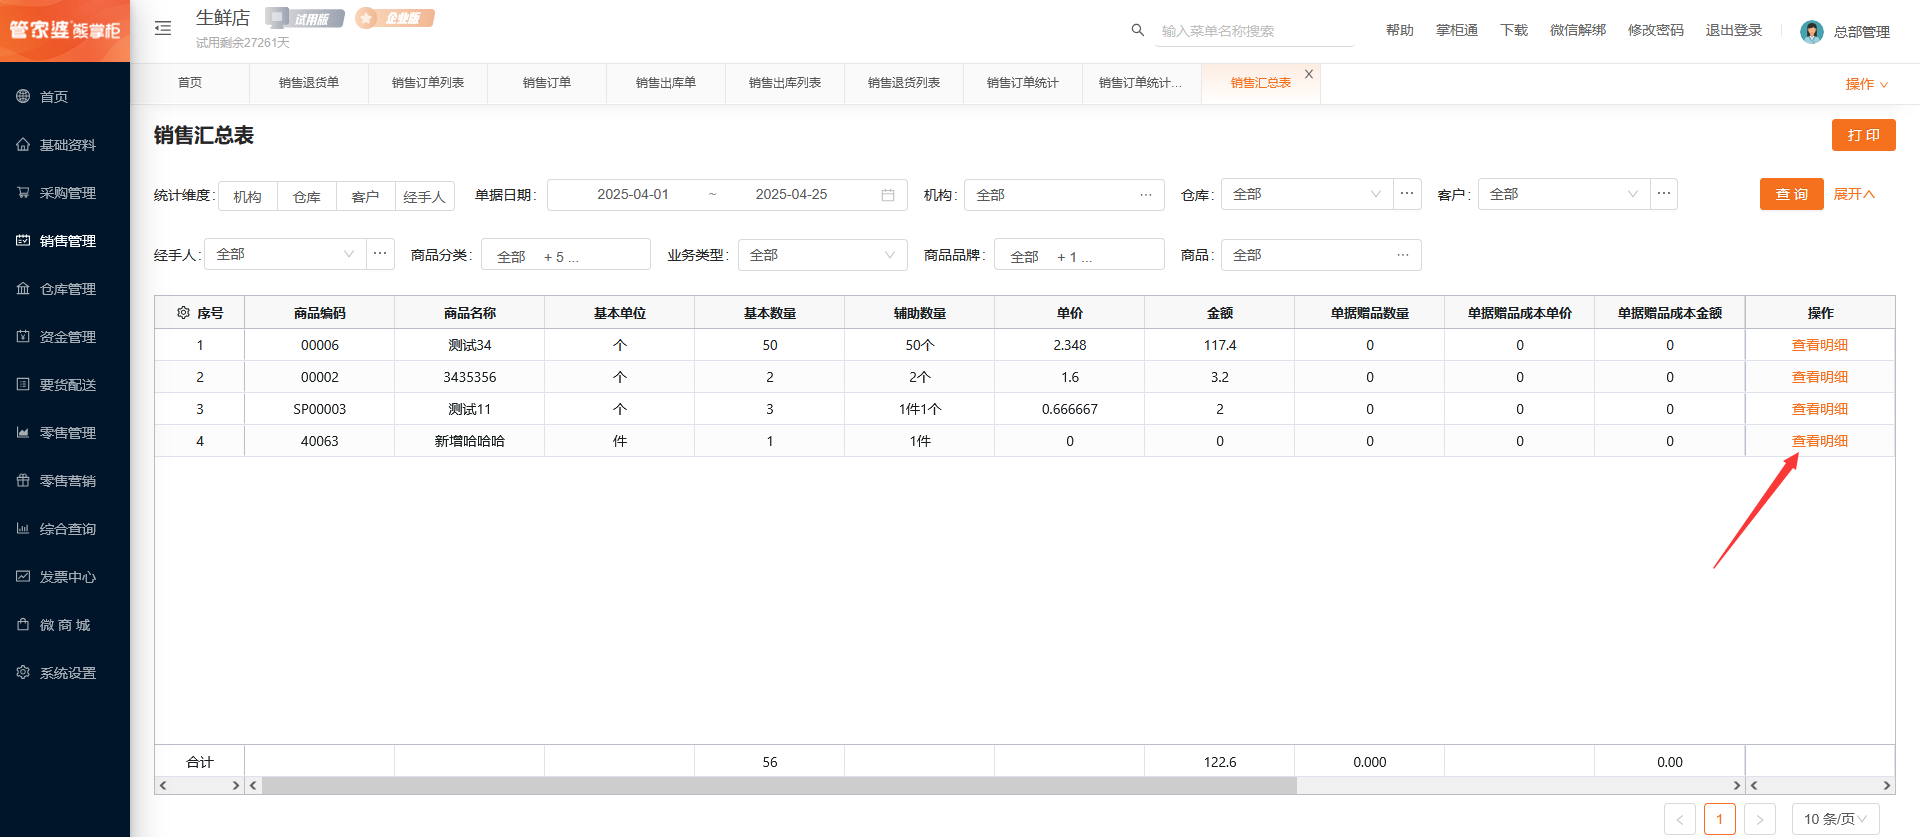Select the 经手人 statistics dimension
1920x837 pixels.
coord(425,196)
